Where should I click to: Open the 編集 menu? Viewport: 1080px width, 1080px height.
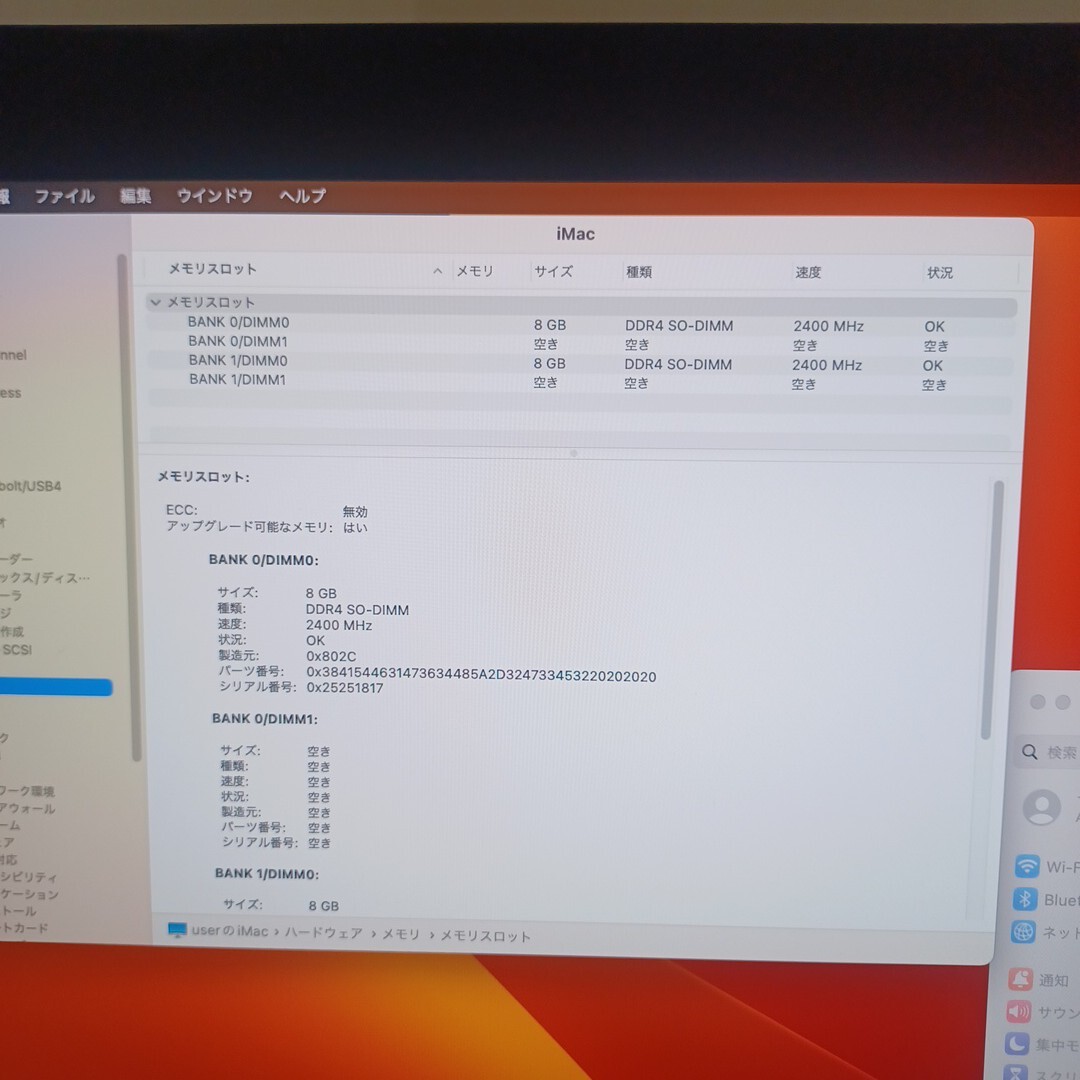[135, 196]
